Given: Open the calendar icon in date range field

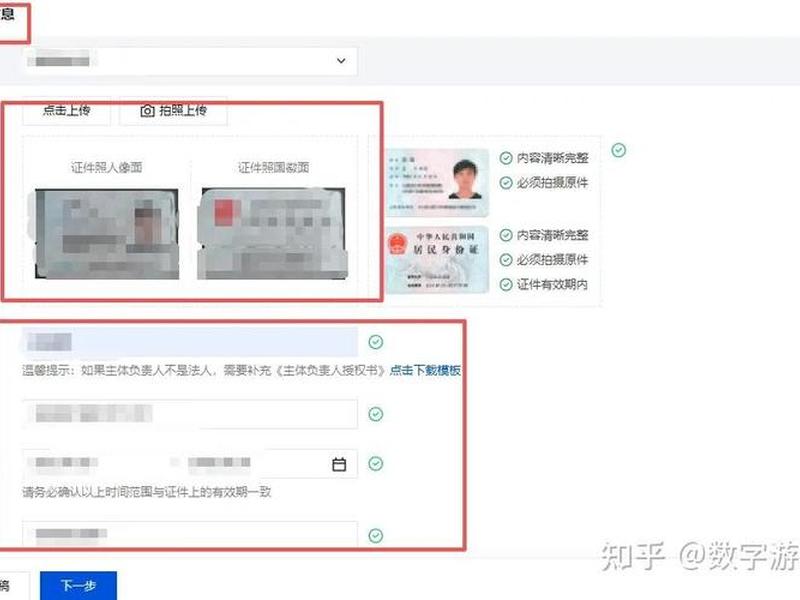Looking at the screenshot, I should [339, 464].
